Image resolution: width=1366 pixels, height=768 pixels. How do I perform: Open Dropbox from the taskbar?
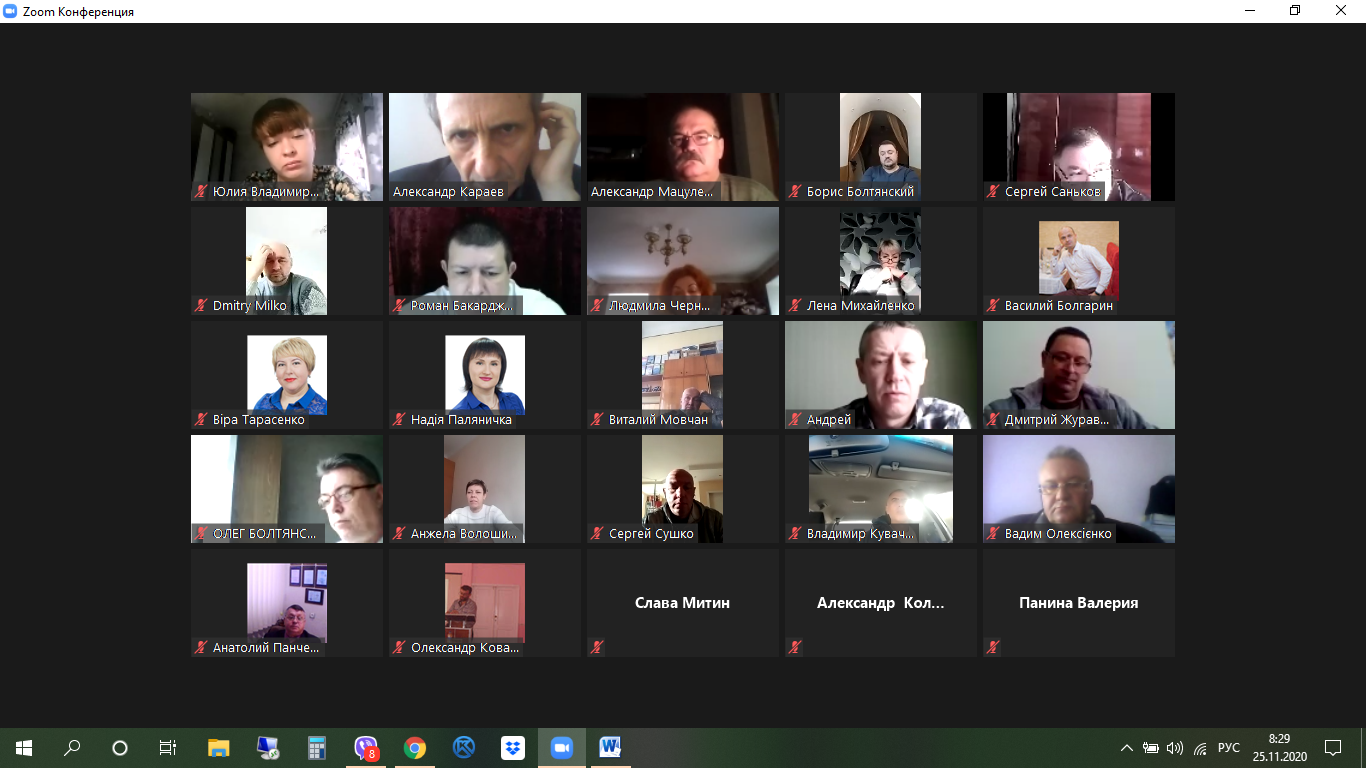coord(512,748)
